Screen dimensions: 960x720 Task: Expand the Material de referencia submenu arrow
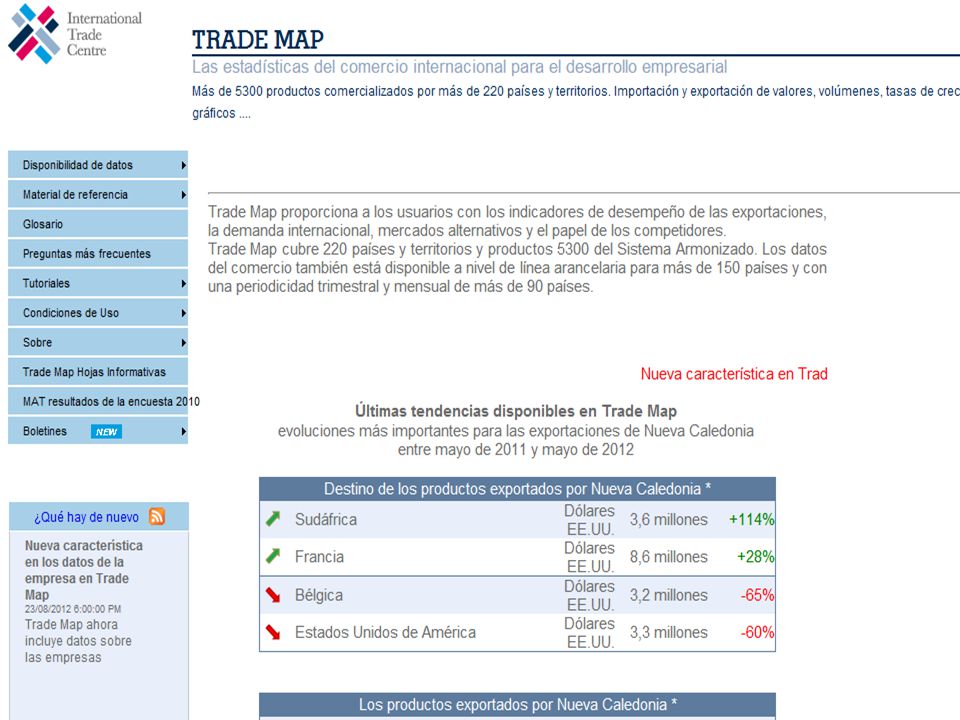183,195
